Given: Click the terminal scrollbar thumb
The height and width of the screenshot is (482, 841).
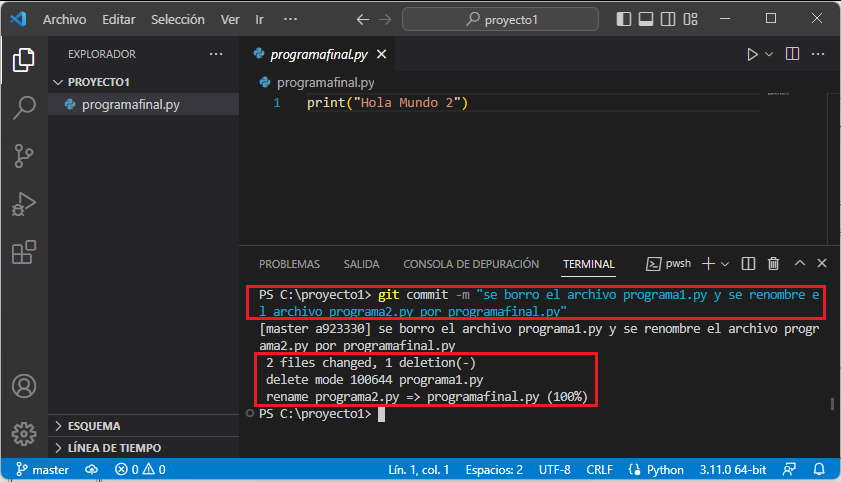Looking at the screenshot, I should 832,403.
